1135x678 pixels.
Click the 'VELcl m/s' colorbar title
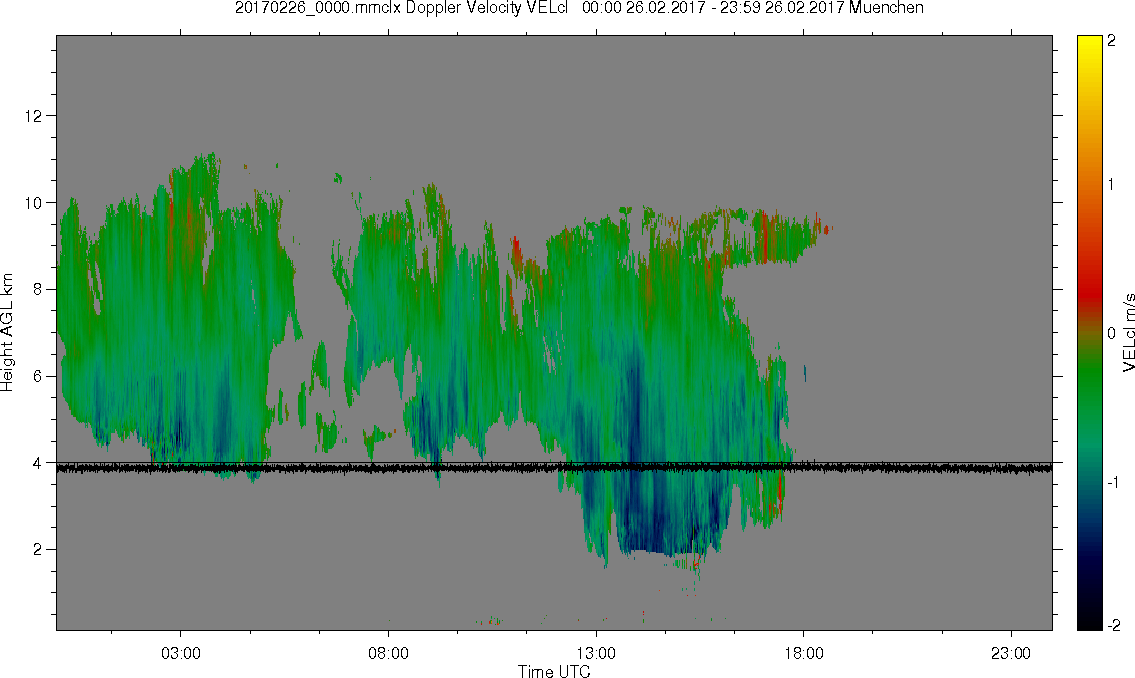[x=1128, y=333]
